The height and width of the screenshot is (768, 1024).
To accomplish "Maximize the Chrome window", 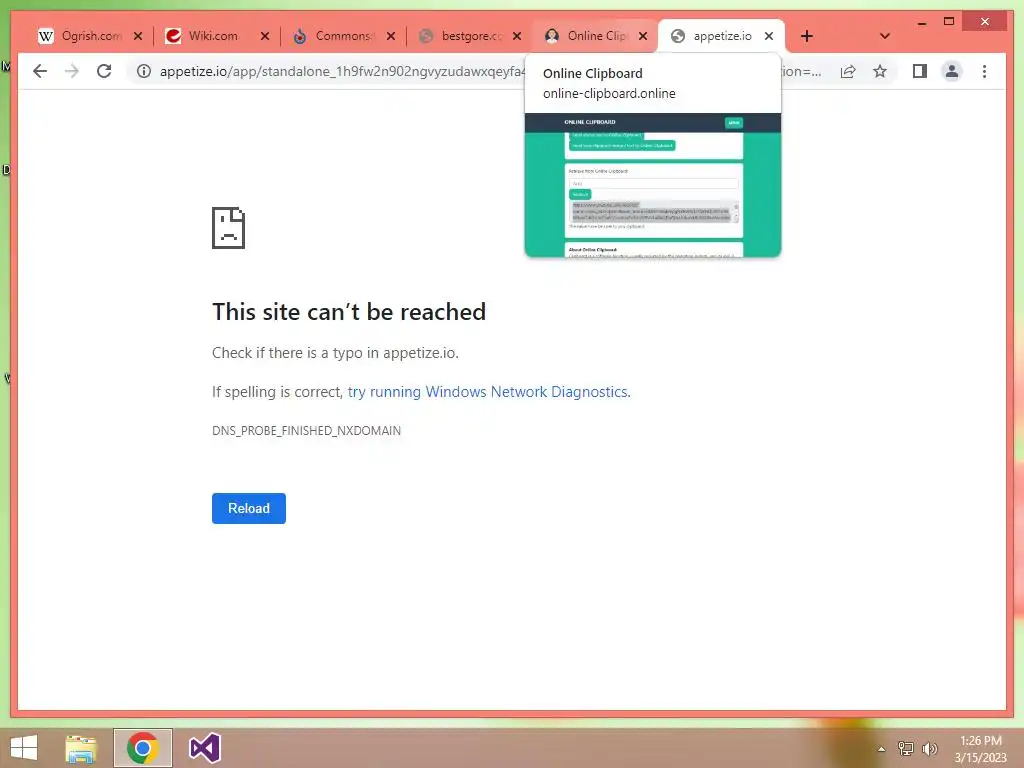I will click(949, 22).
